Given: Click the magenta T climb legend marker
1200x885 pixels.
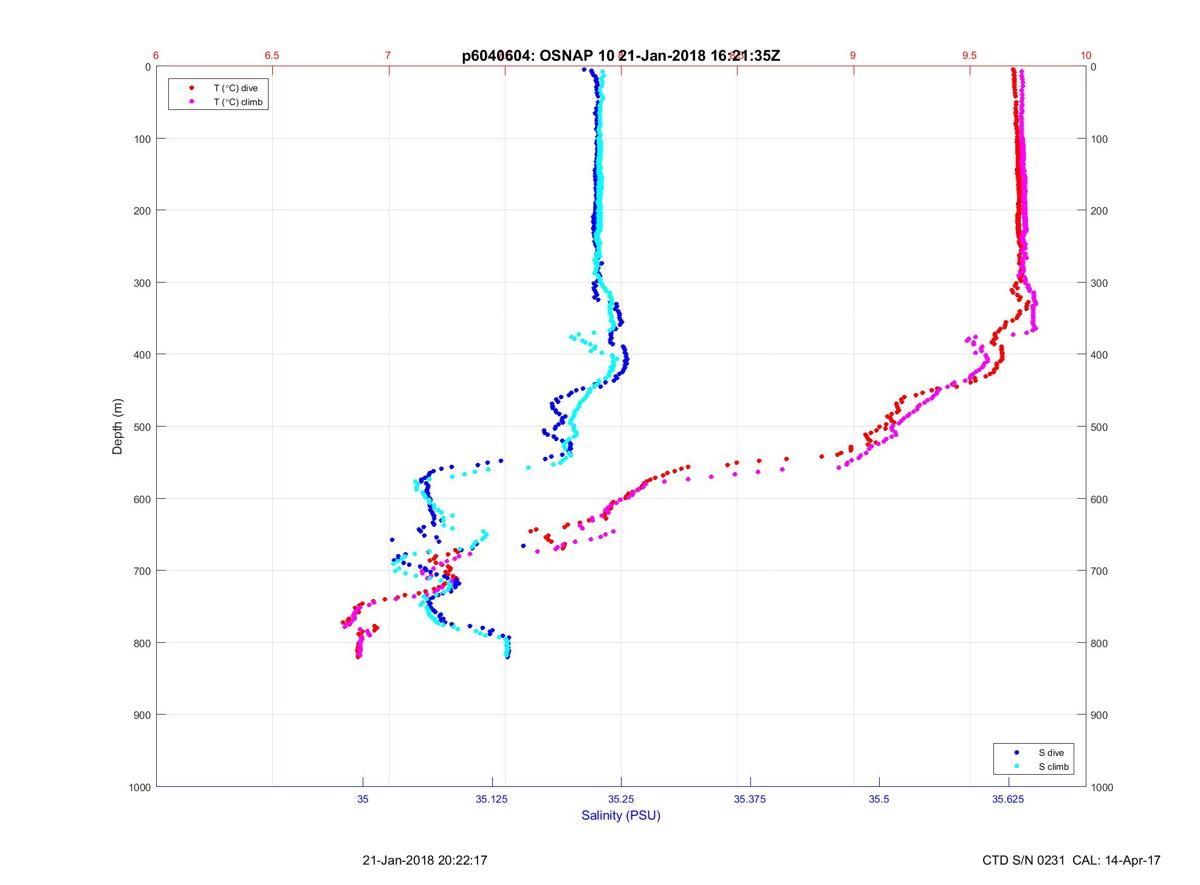Looking at the screenshot, I should [x=190, y=102].
